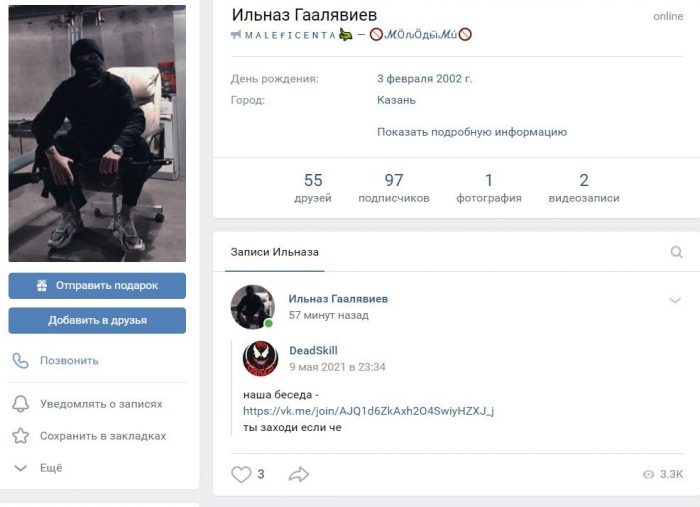Share the post using arrow icon
Screen dimensions: 700x507
point(299,474)
